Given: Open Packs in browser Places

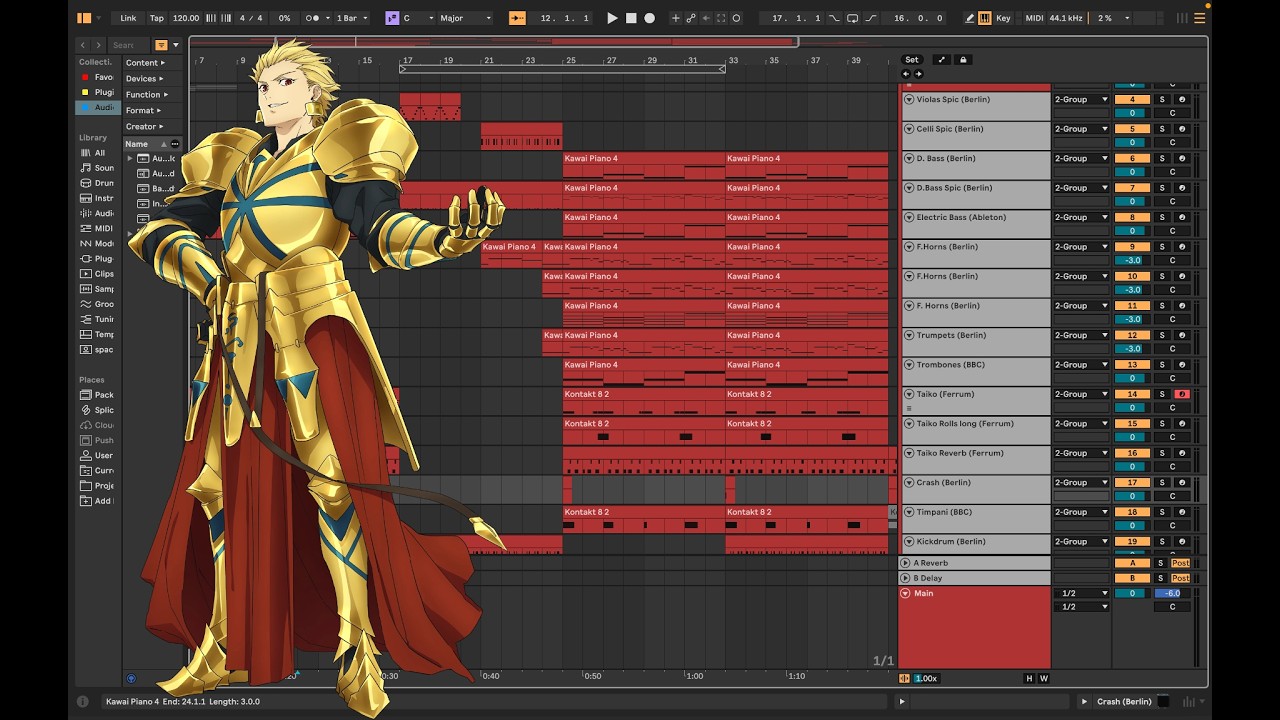Looking at the screenshot, I should (x=98, y=395).
